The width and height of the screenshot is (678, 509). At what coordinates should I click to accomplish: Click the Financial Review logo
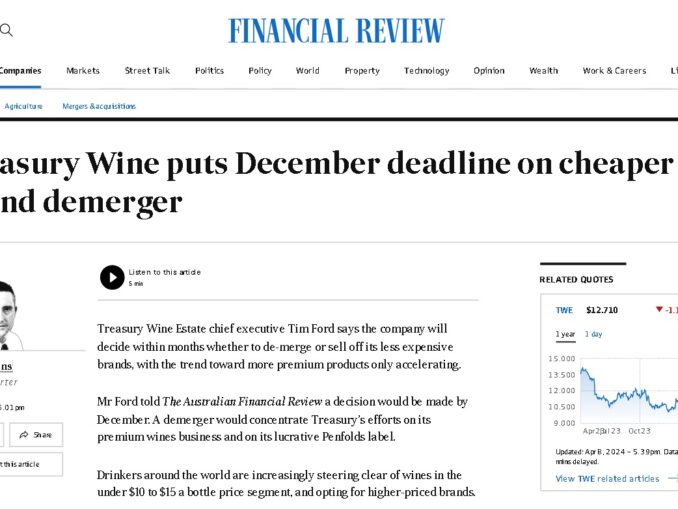pos(336,31)
